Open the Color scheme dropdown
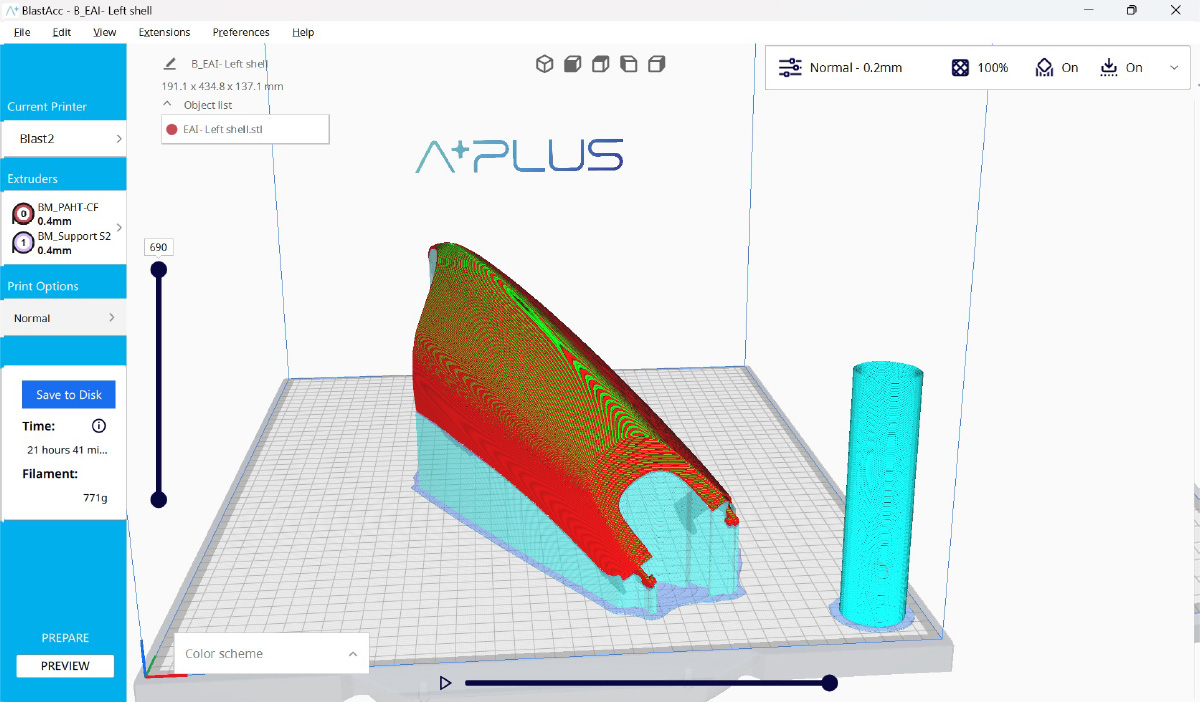This screenshot has height=702, width=1200. click(271, 654)
